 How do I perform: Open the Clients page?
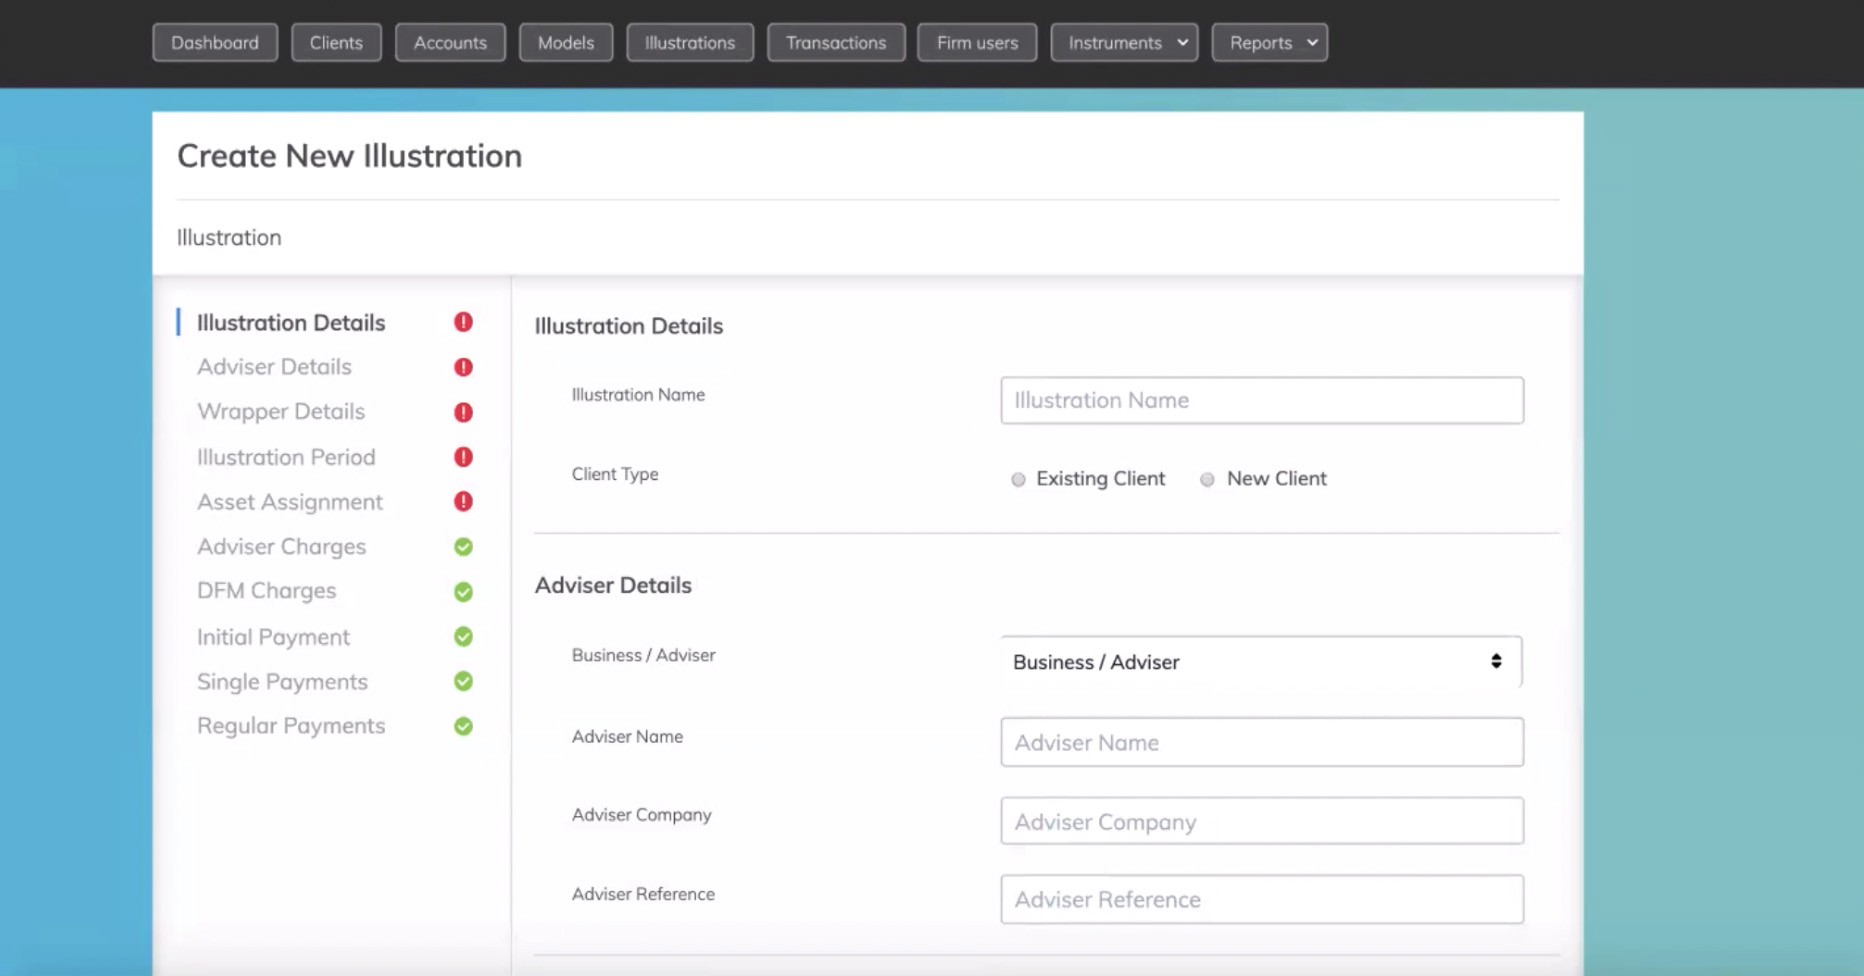tap(336, 43)
